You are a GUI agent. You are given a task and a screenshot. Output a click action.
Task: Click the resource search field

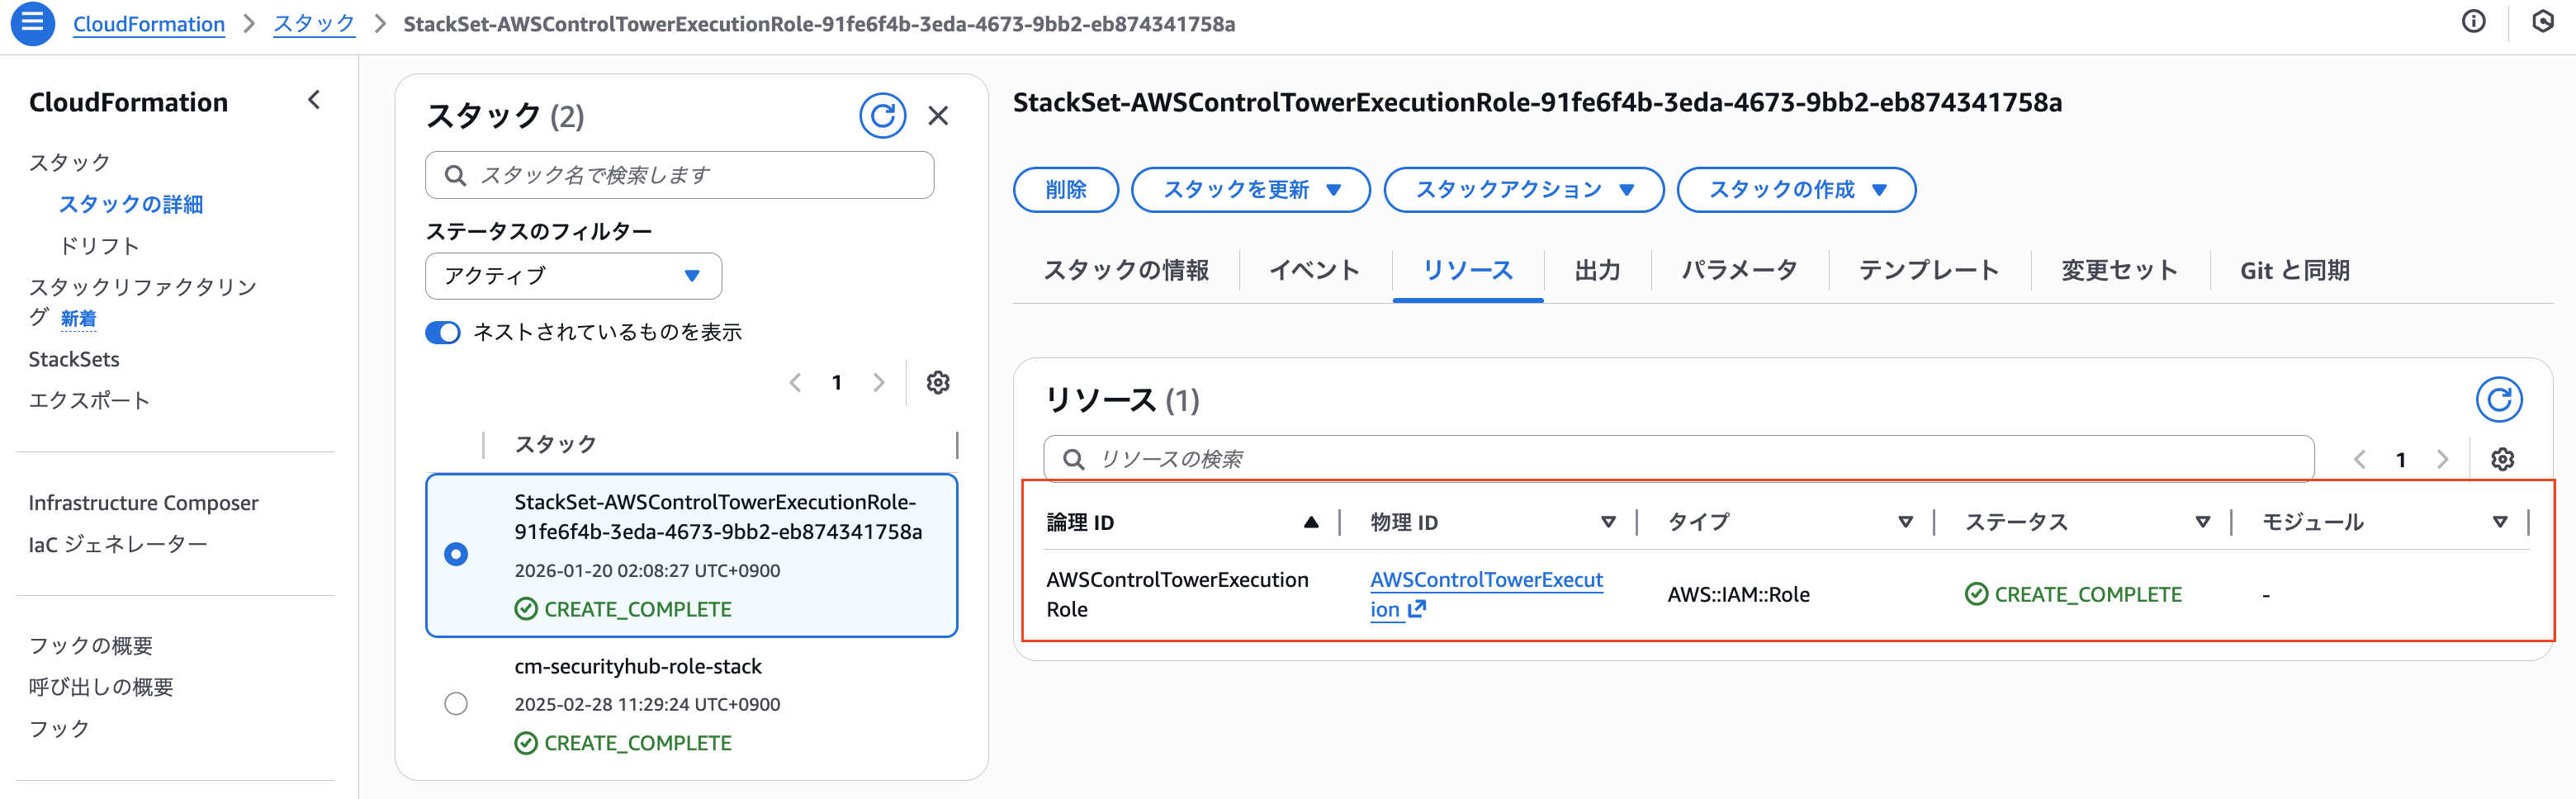1680,459
